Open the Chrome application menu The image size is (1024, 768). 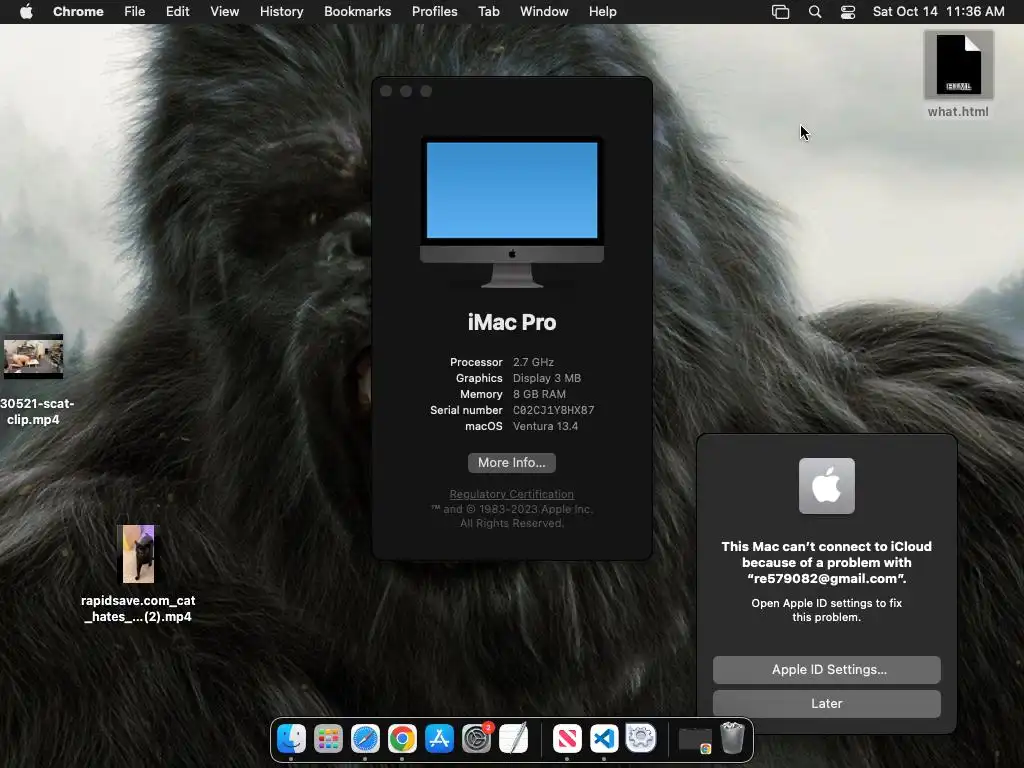click(x=78, y=11)
